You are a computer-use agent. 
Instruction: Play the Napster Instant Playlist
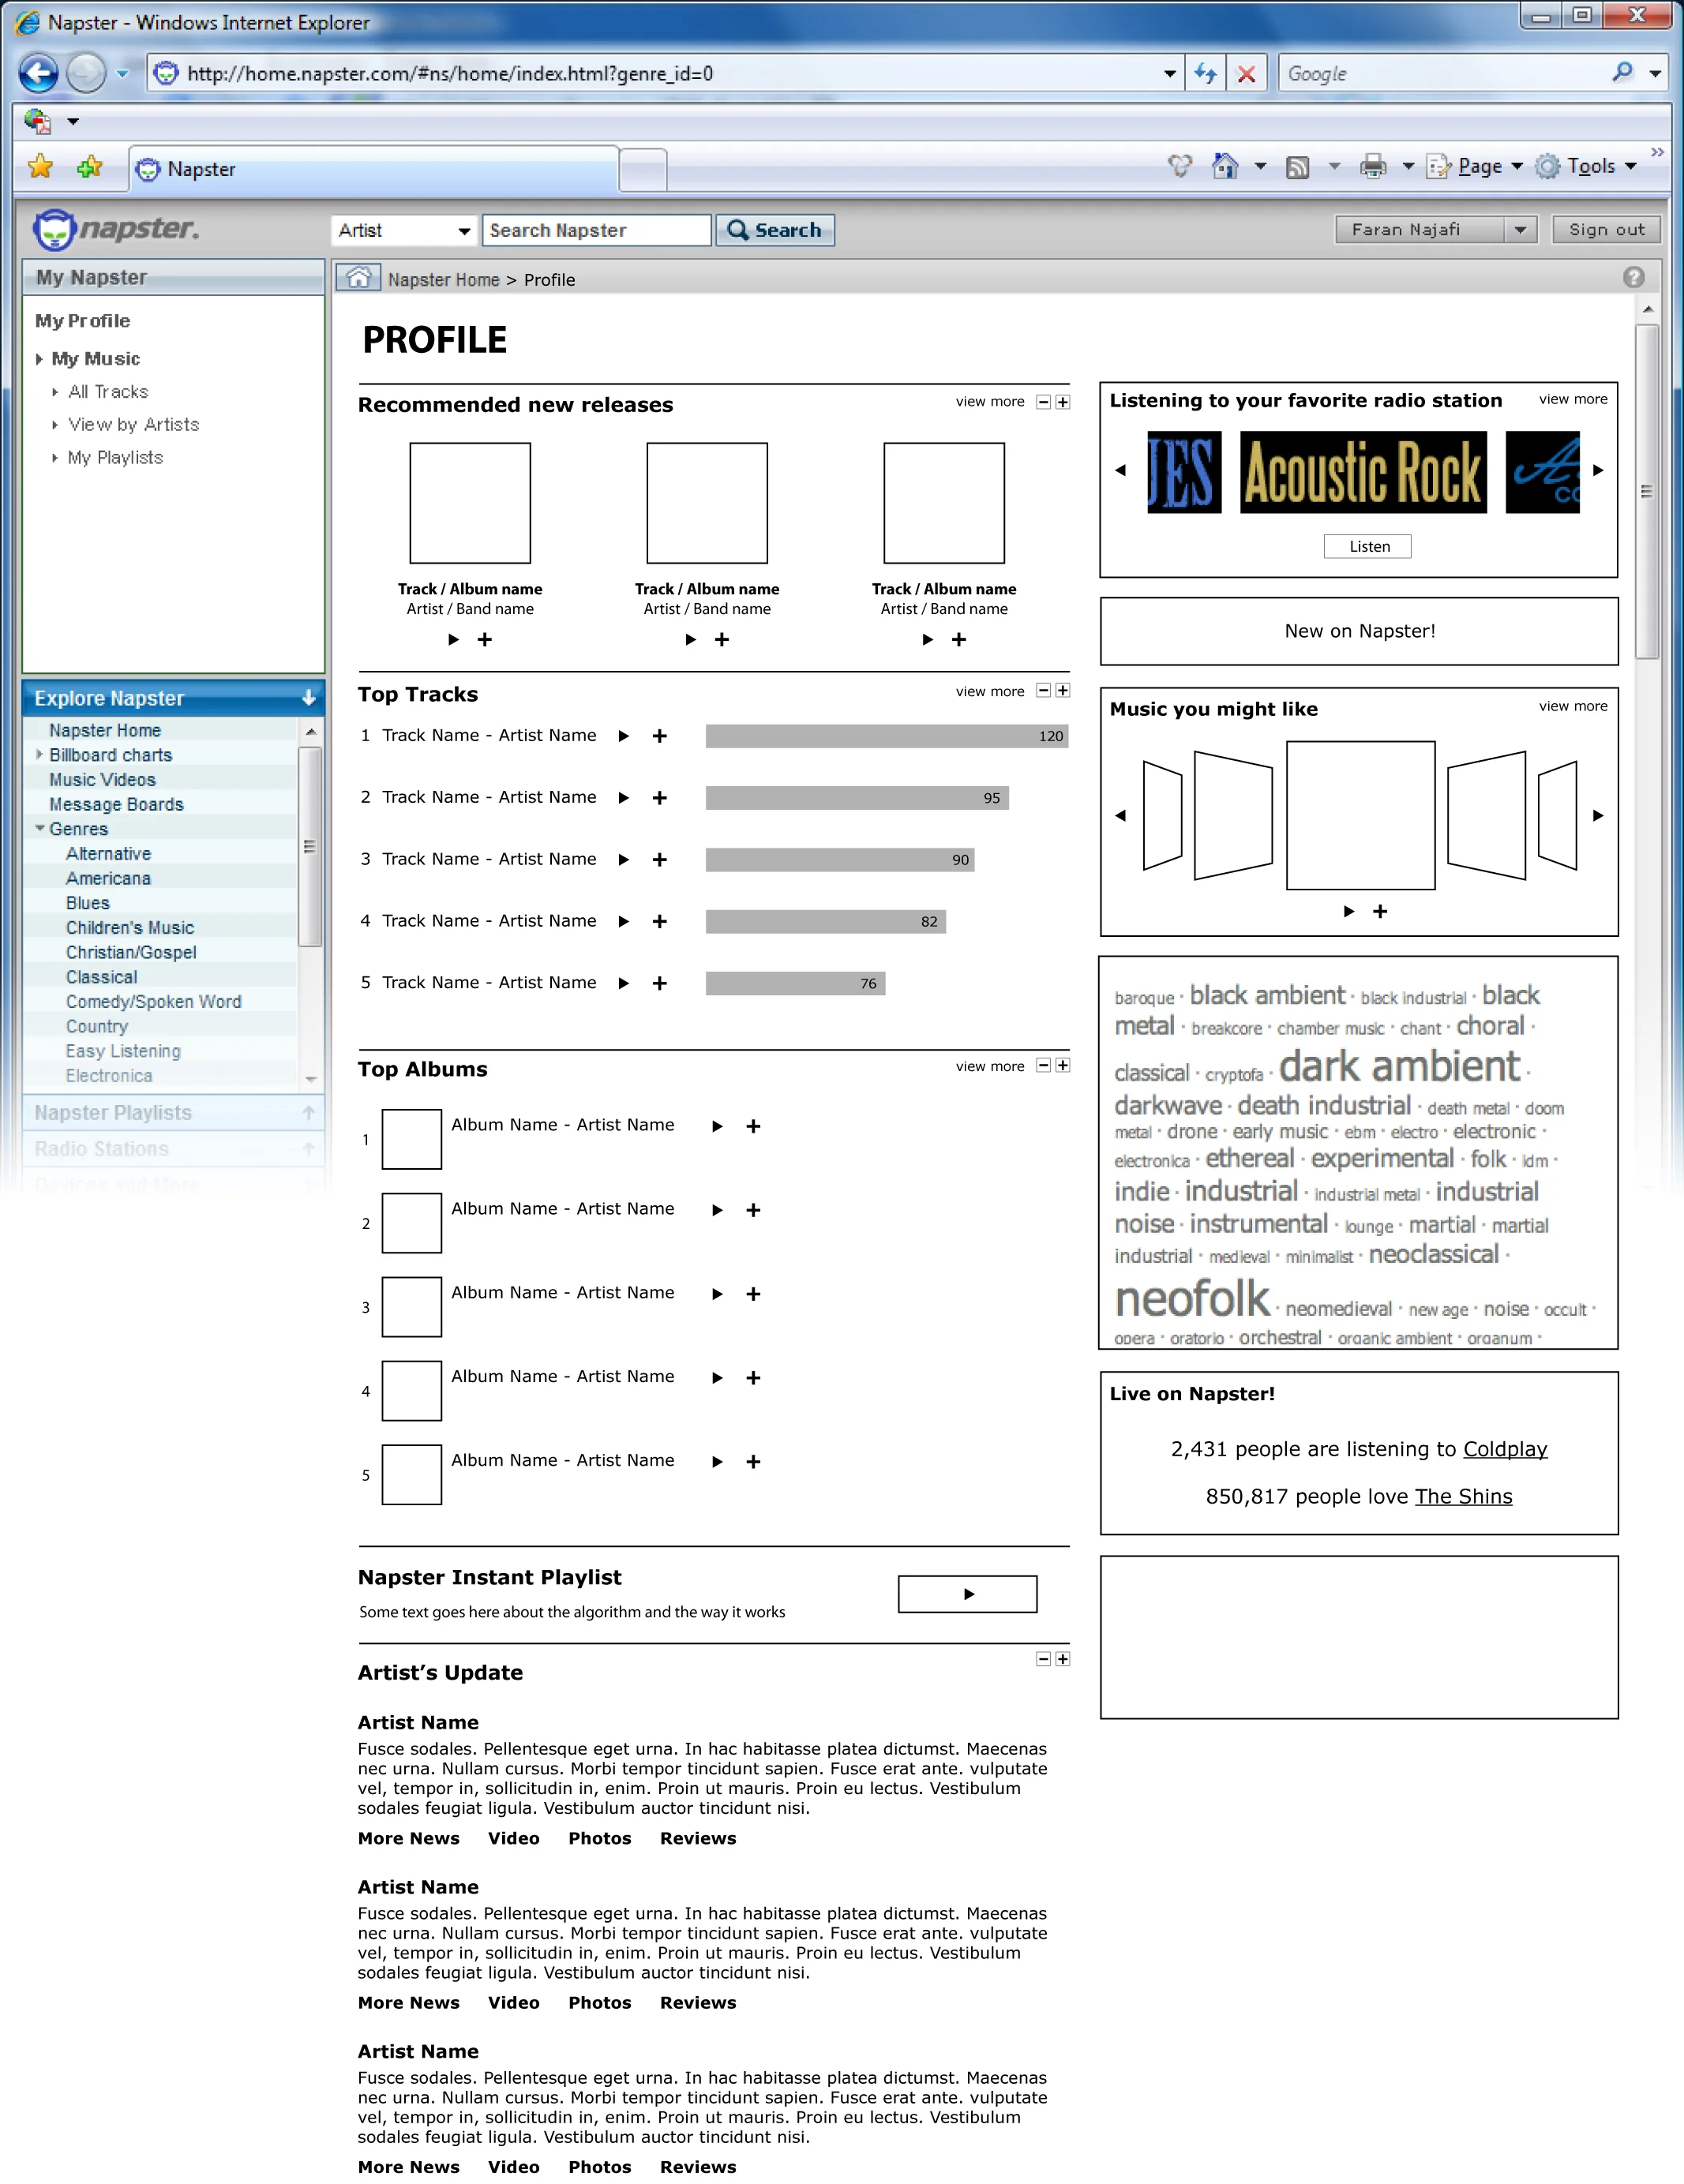click(x=968, y=1594)
